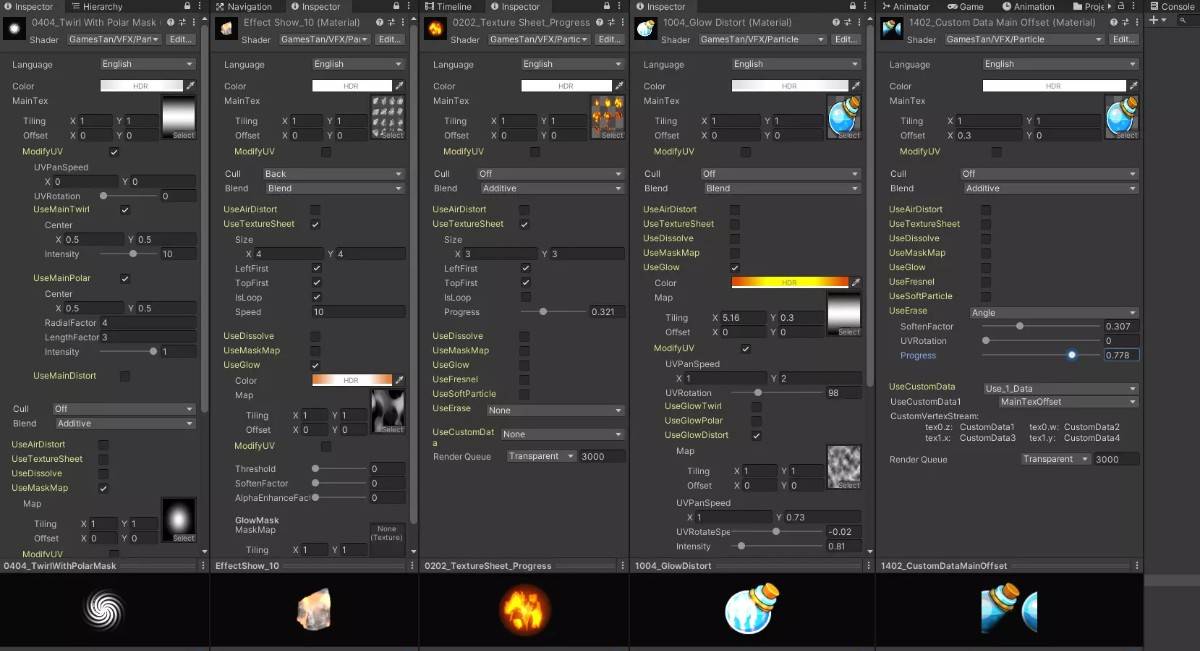1200x651 pixels.
Task: Toggle UseMainTwirl checkbox
Action: tap(125, 210)
